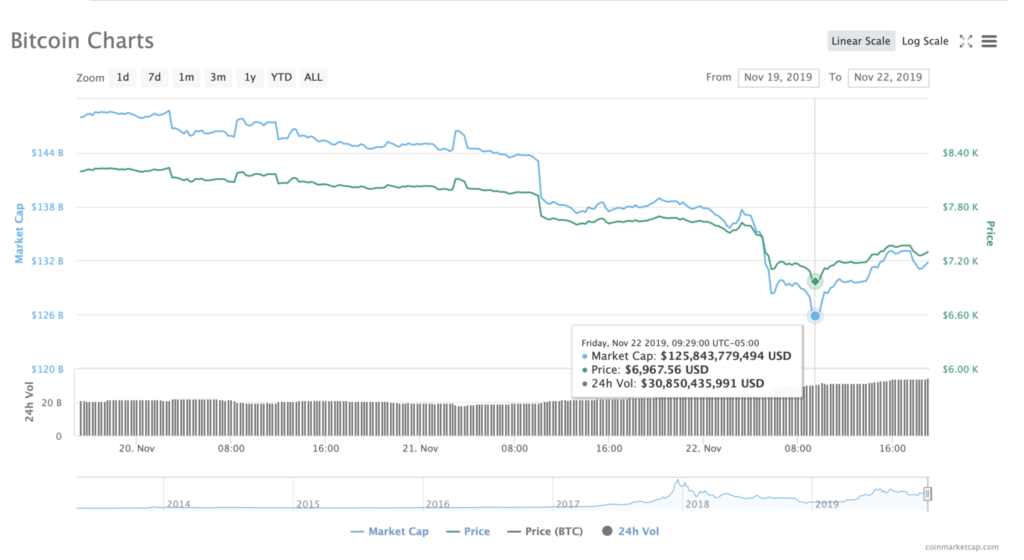Screen dimensions: 1024x560
Task: Toggle fullscreen chart view icon
Action: pos(966,41)
